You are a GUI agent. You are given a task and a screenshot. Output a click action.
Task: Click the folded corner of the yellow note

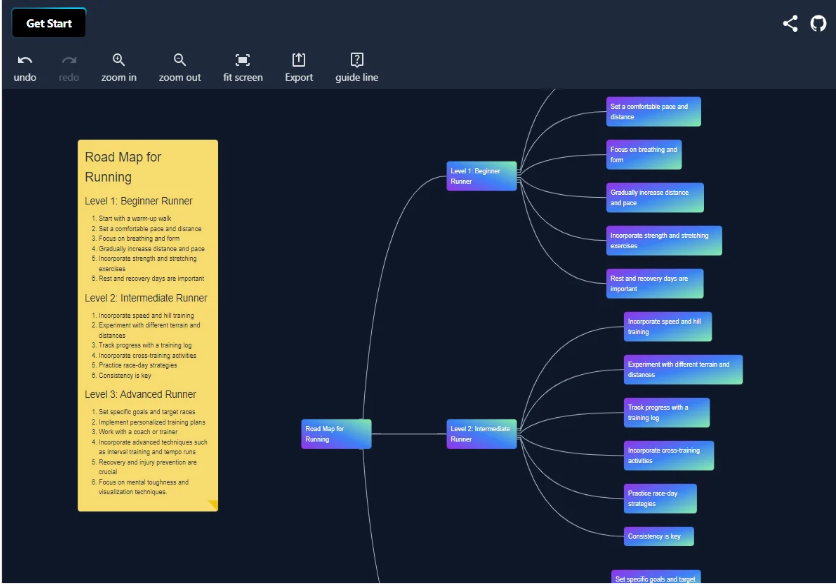click(212, 505)
